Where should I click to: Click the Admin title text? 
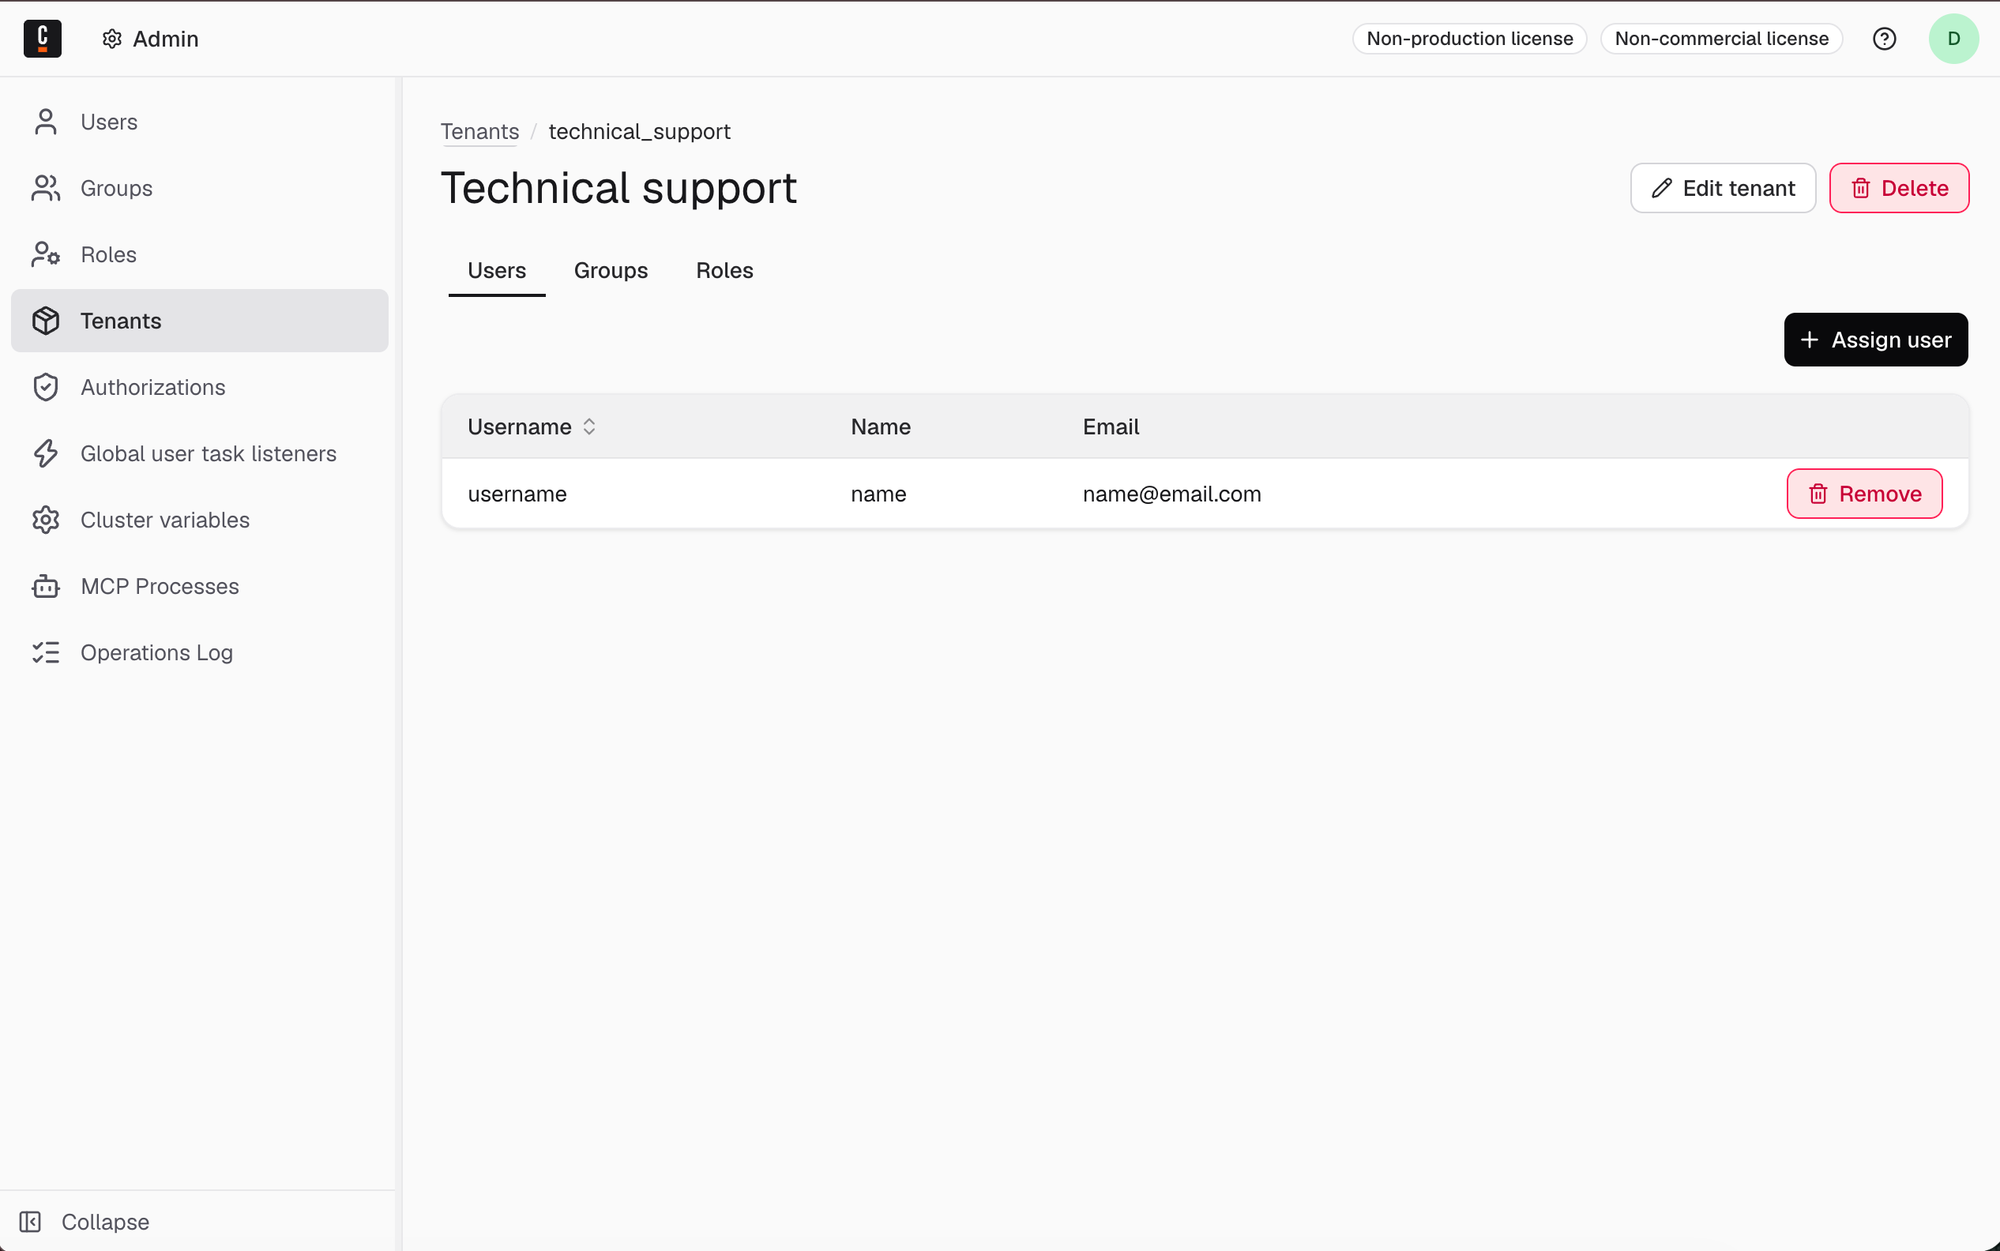click(166, 39)
